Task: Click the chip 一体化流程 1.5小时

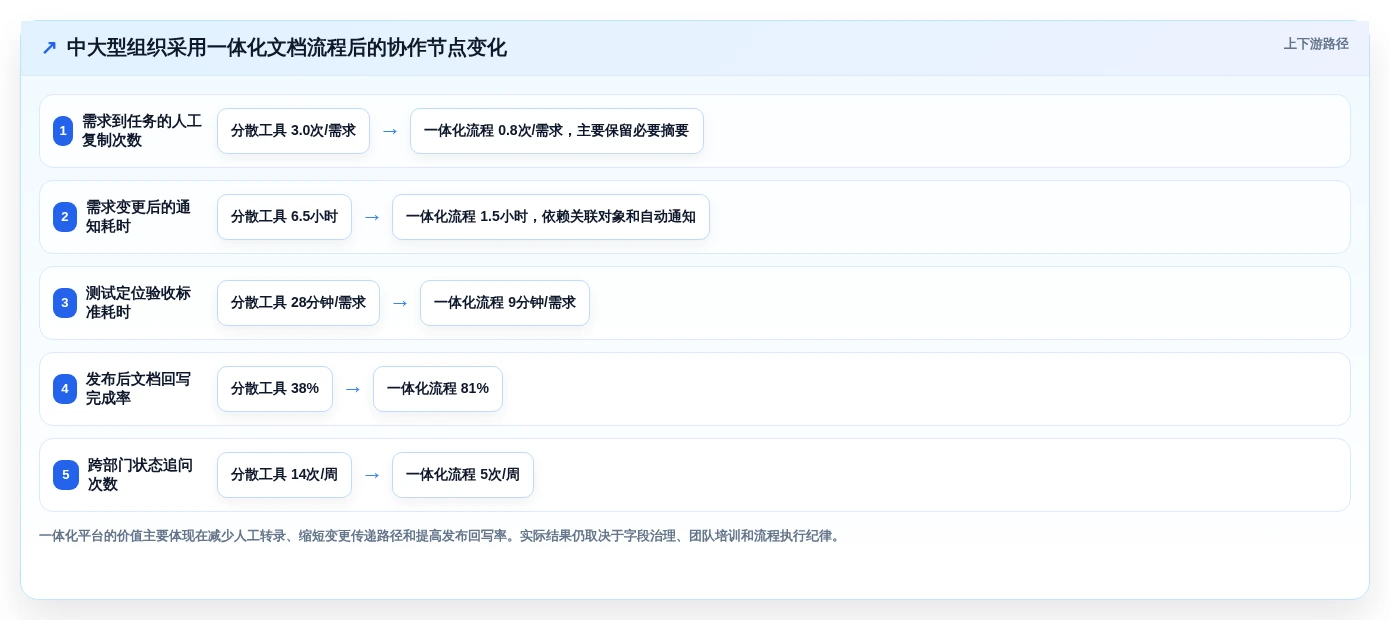Action: tap(551, 217)
